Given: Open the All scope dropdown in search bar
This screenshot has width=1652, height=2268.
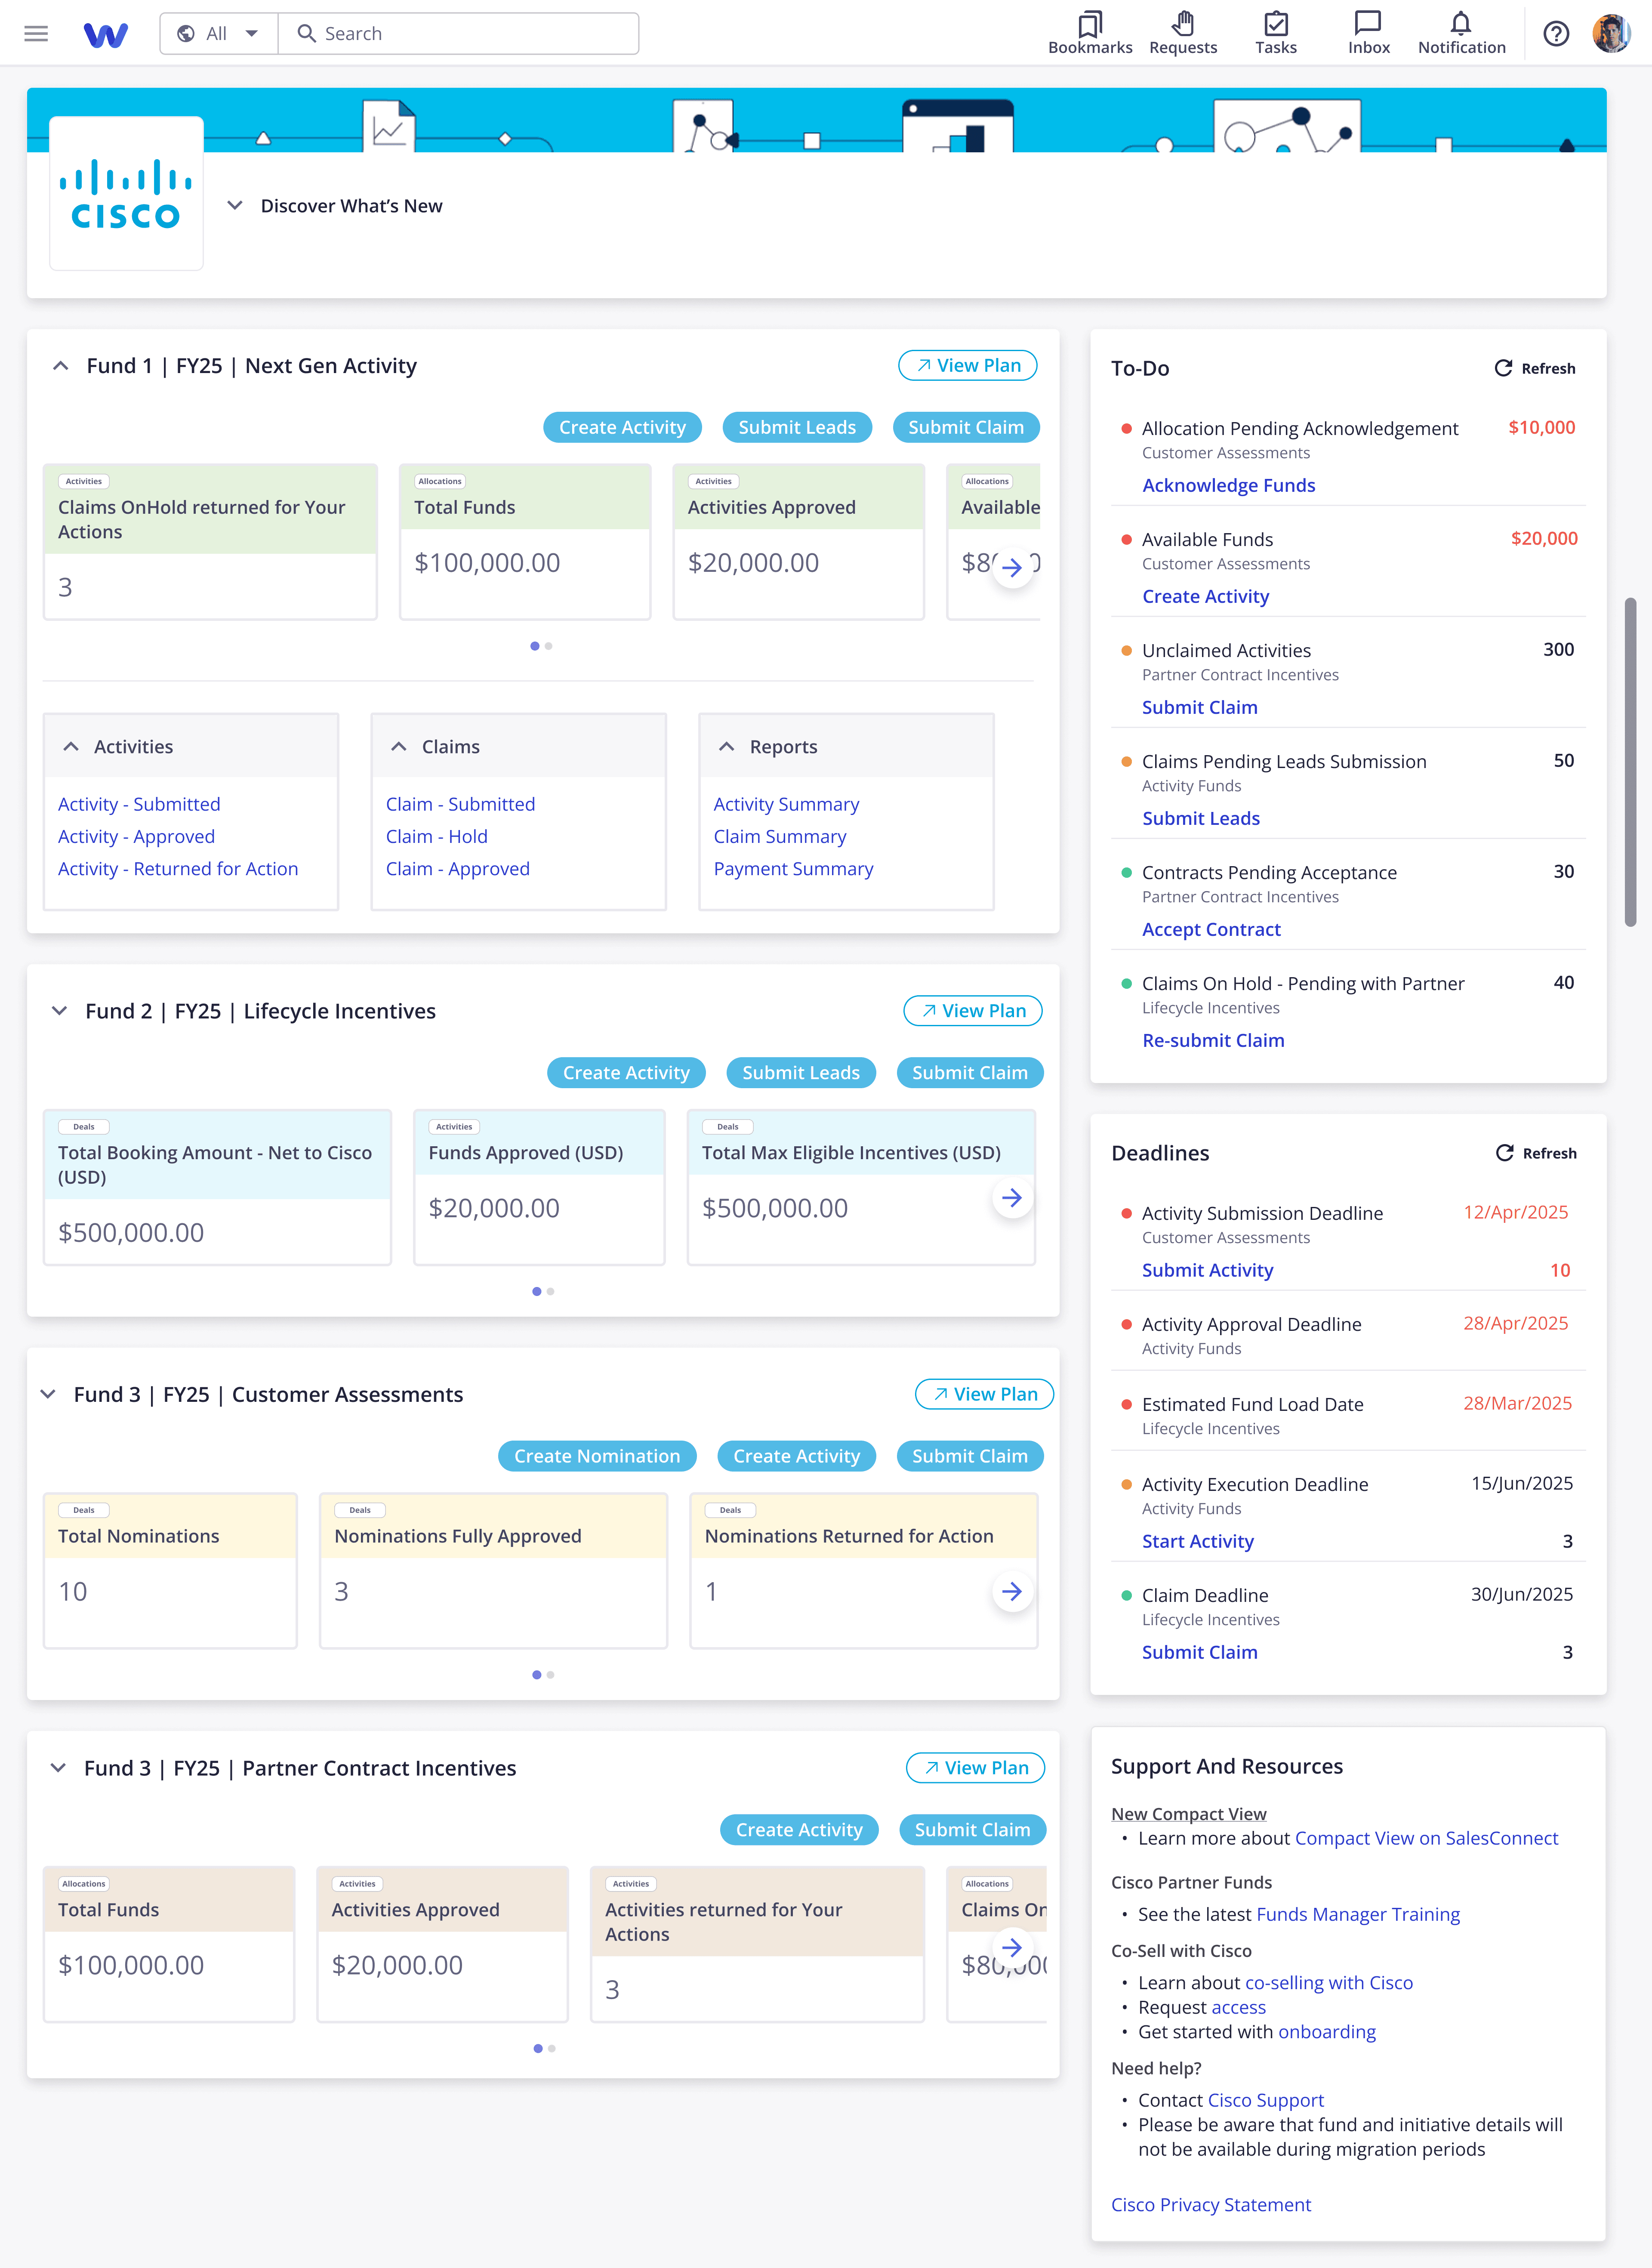Looking at the screenshot, I should point(219,34).
